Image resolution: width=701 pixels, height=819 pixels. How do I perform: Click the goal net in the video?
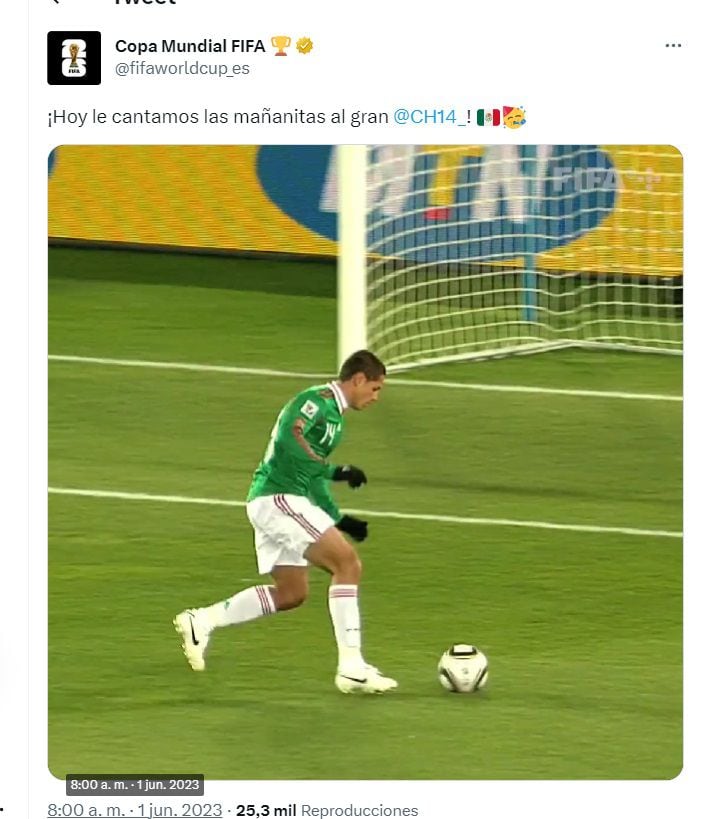[523, 251]
